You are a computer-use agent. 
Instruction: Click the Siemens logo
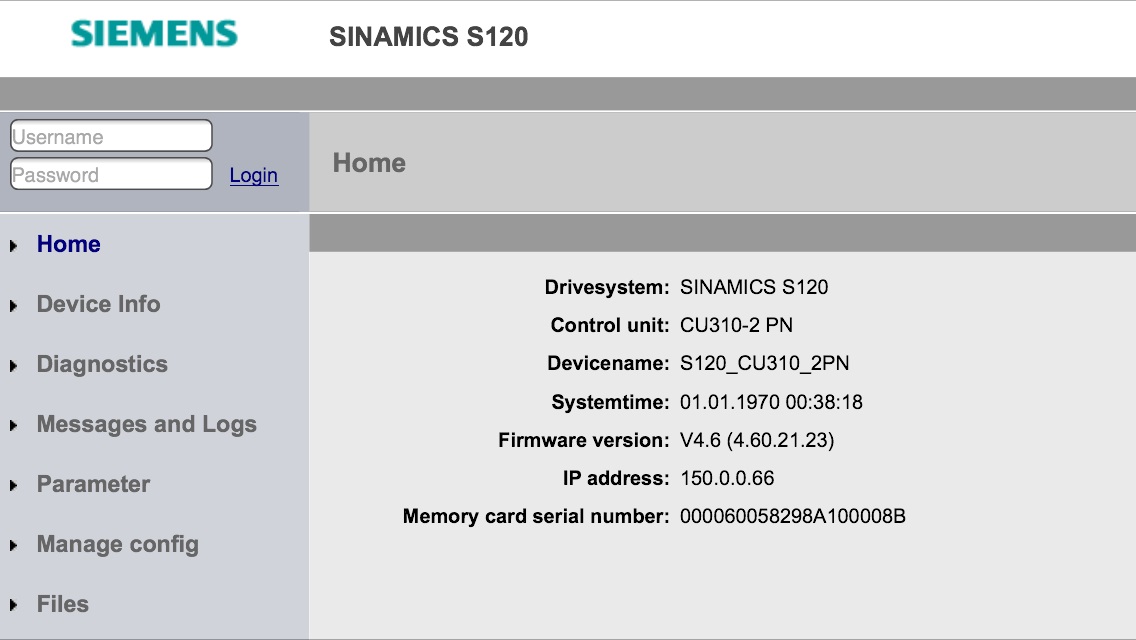[154, 35]
